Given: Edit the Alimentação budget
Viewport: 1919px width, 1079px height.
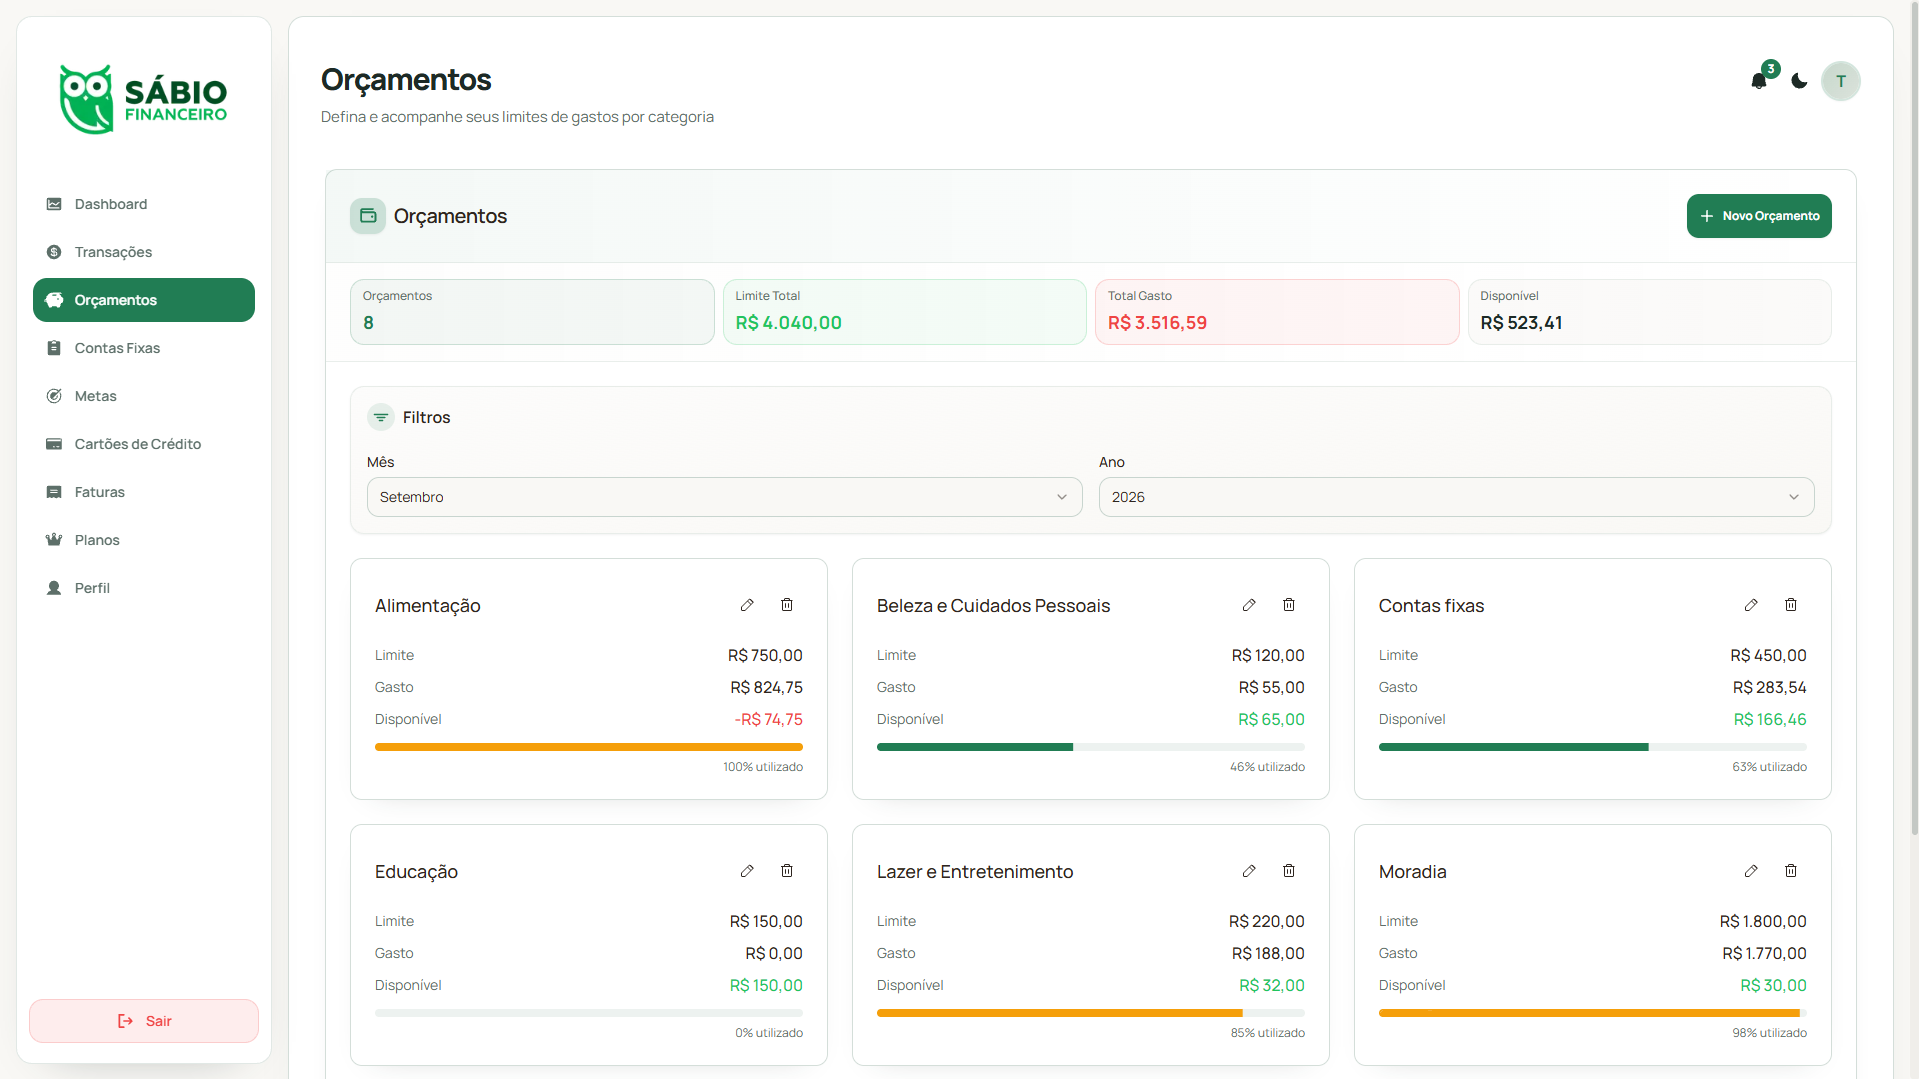Looking at the screenshot, I should [x=747, y=605].
